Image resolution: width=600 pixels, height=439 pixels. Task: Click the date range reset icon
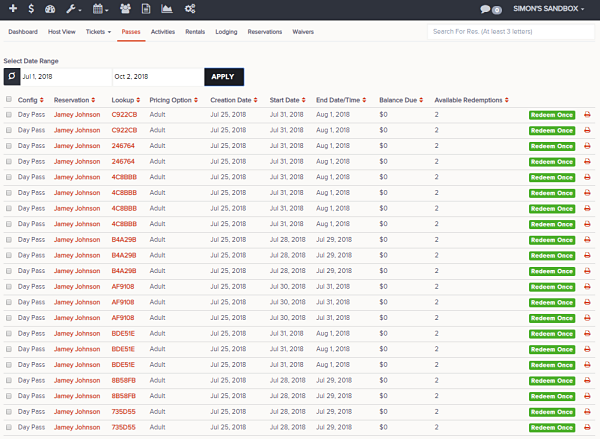(x=12, y=77)
